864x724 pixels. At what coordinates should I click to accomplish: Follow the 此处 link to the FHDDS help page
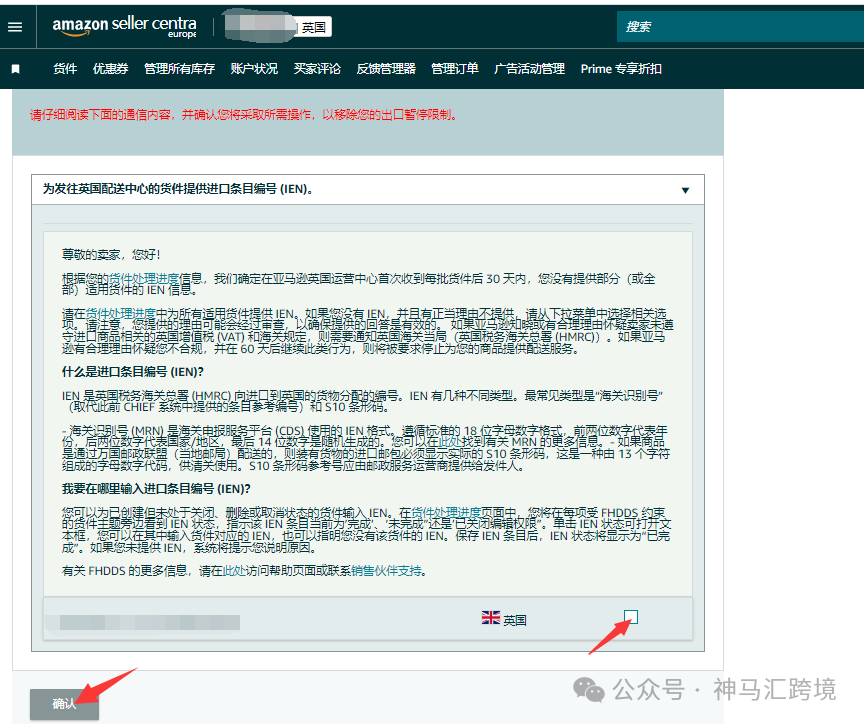234,571
